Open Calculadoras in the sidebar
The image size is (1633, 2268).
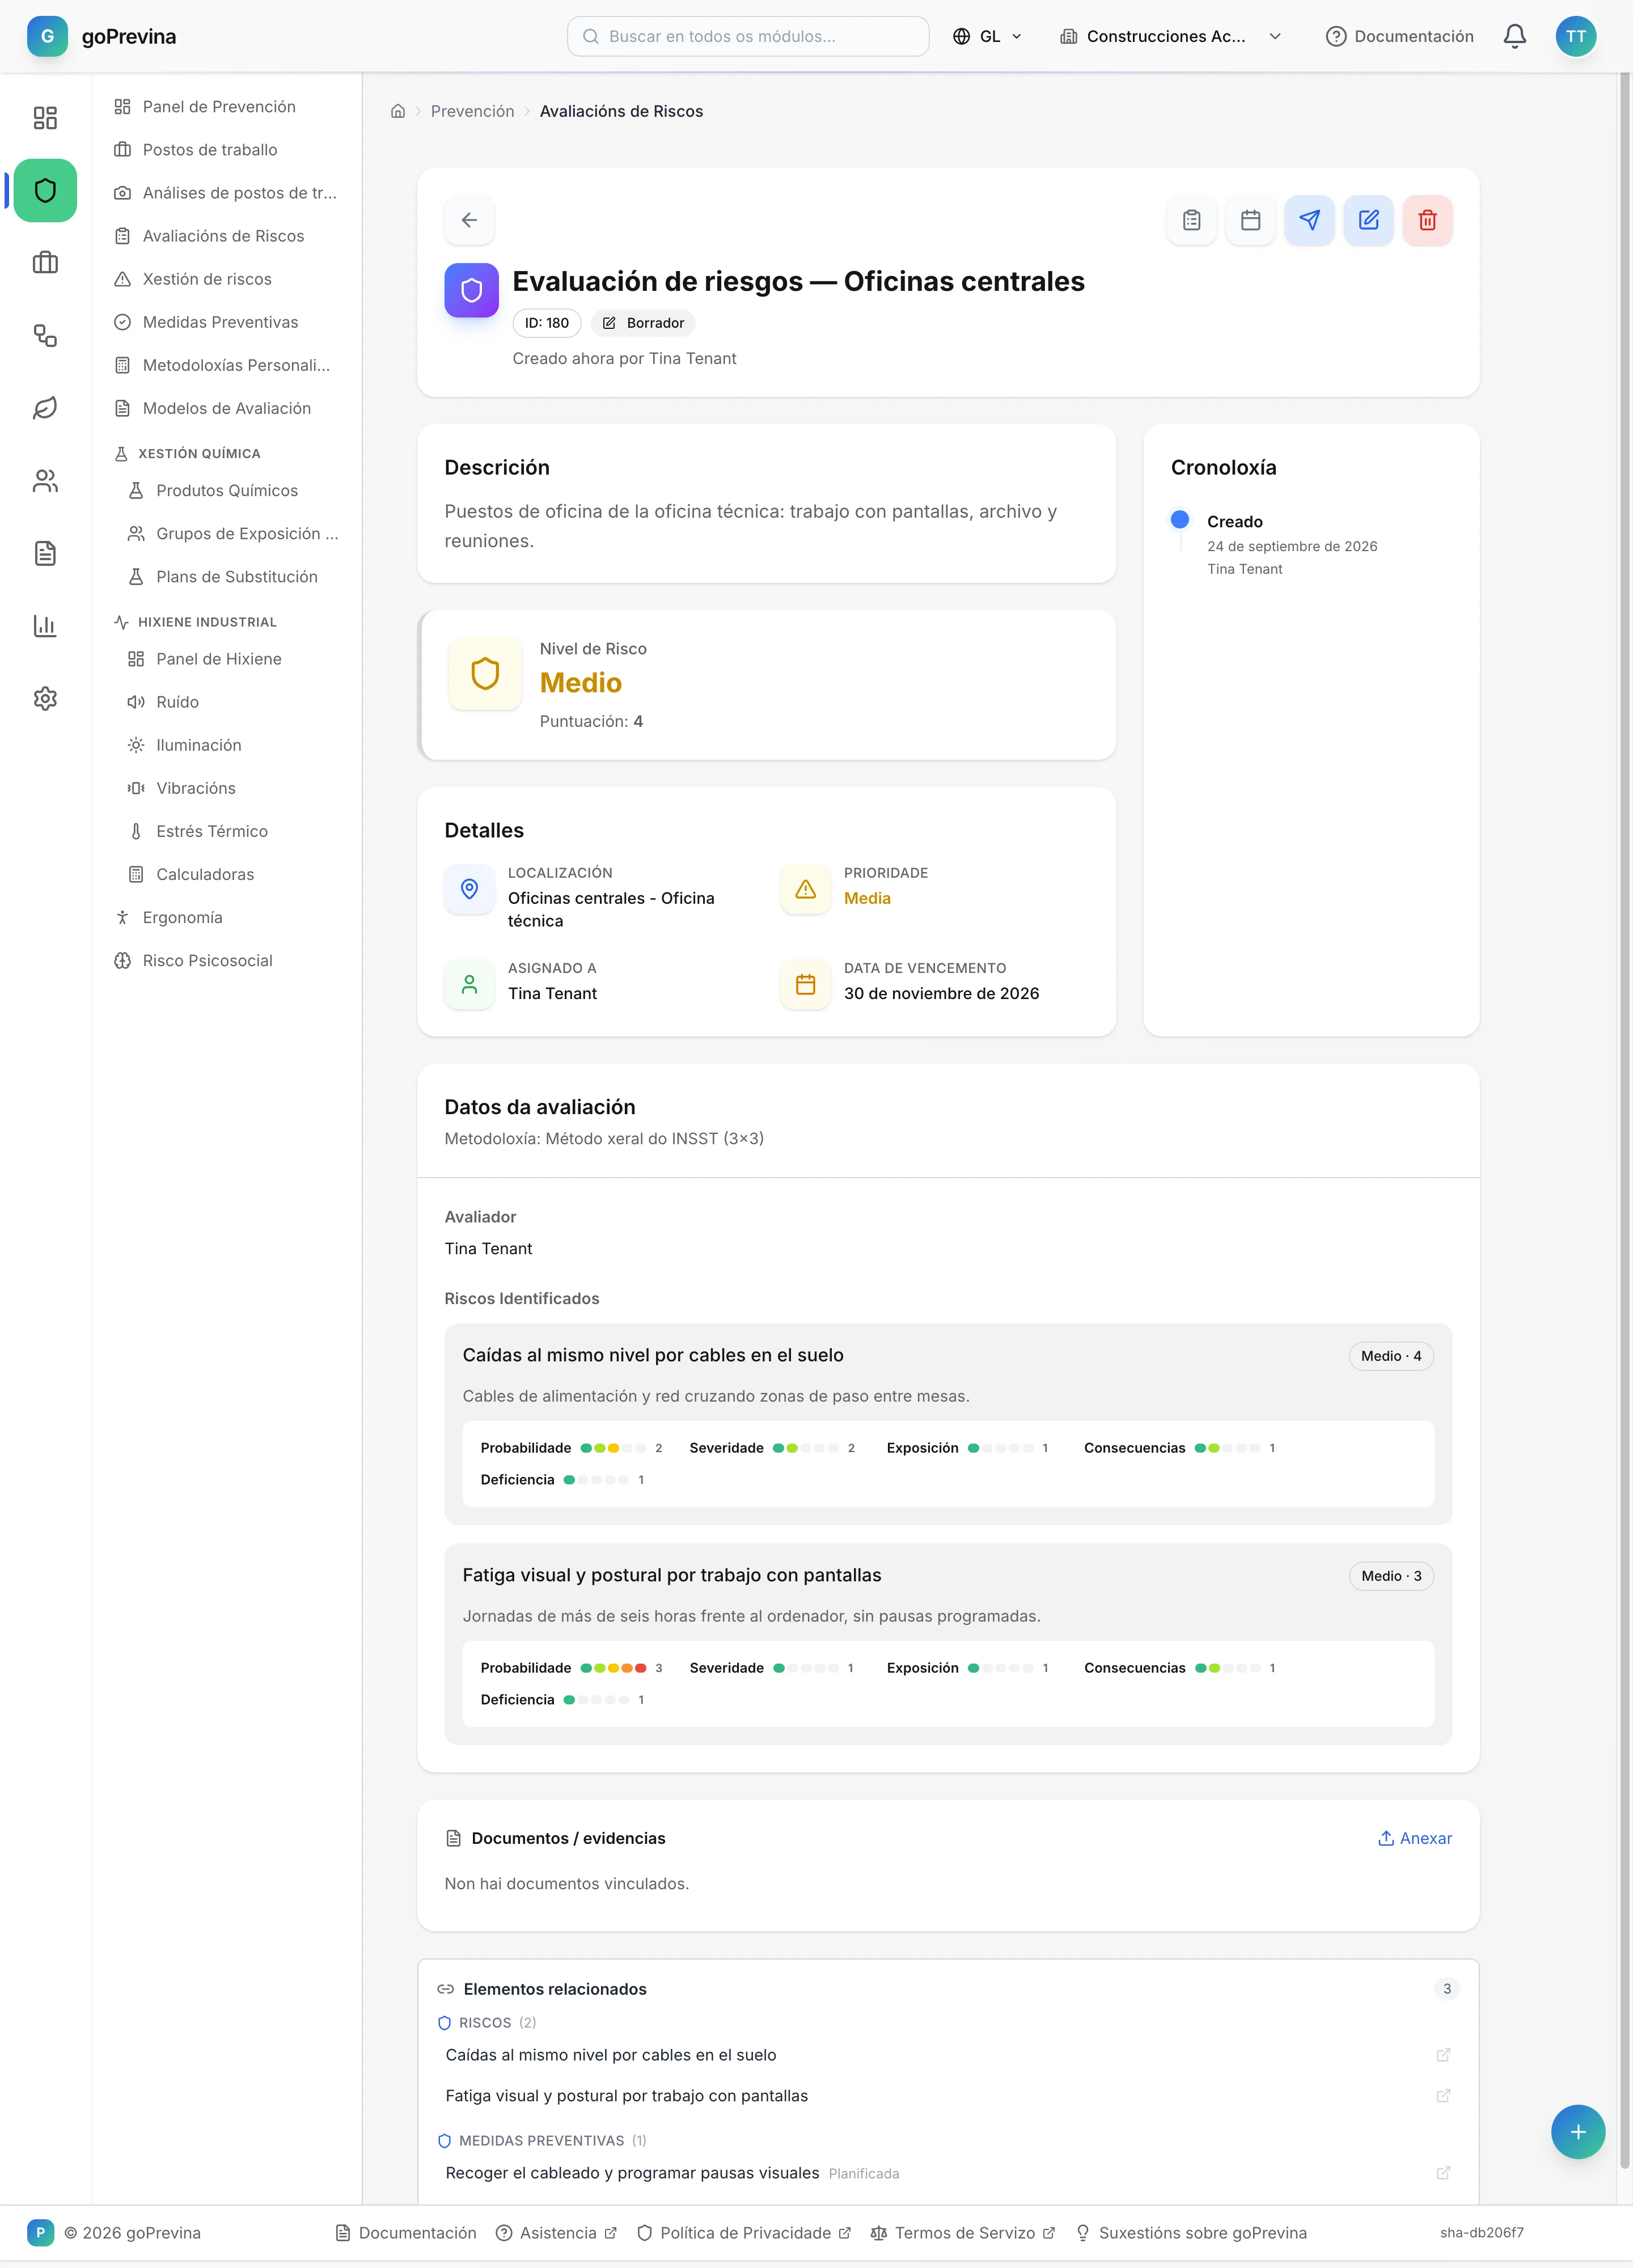tap(233, 874)
